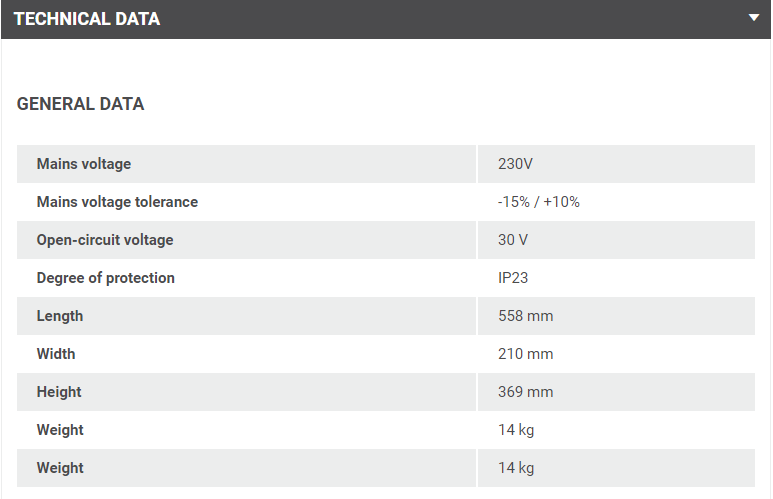
Task: Click the Weight label just below Height
Action: (60, 430)
